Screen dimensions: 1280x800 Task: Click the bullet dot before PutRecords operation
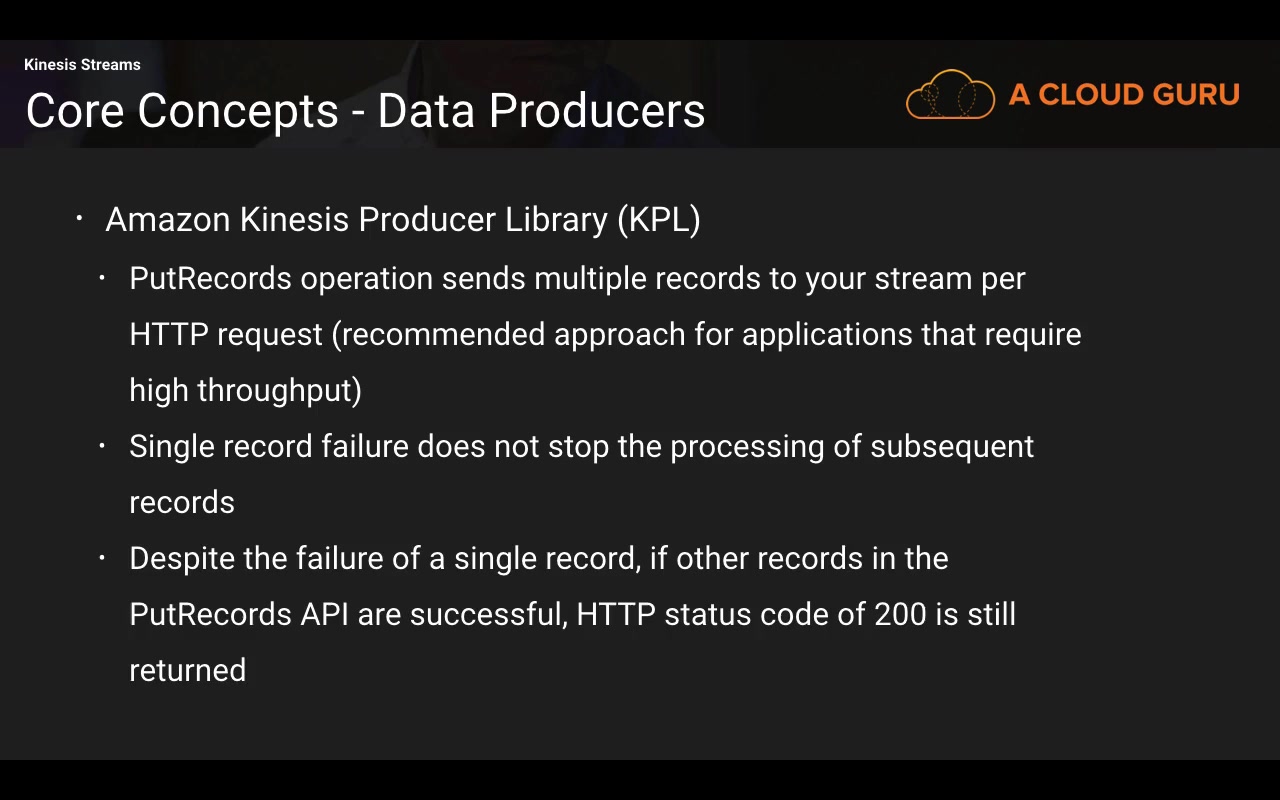click(x=103, y=276)
